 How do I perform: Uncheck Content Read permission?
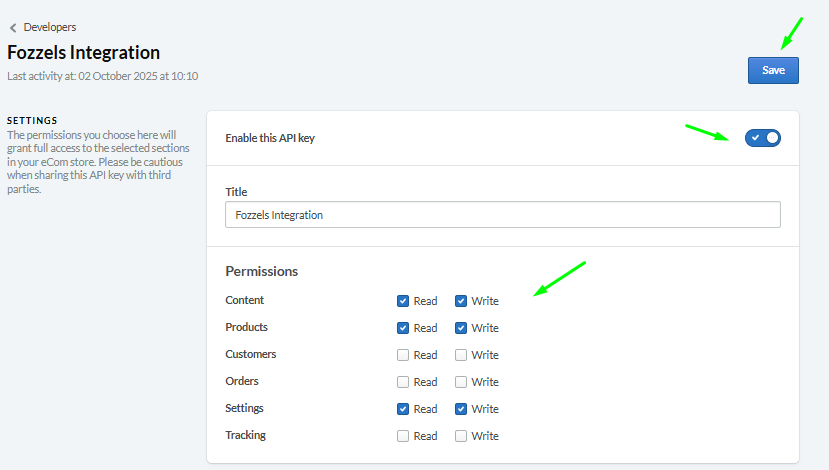[403, 301]
